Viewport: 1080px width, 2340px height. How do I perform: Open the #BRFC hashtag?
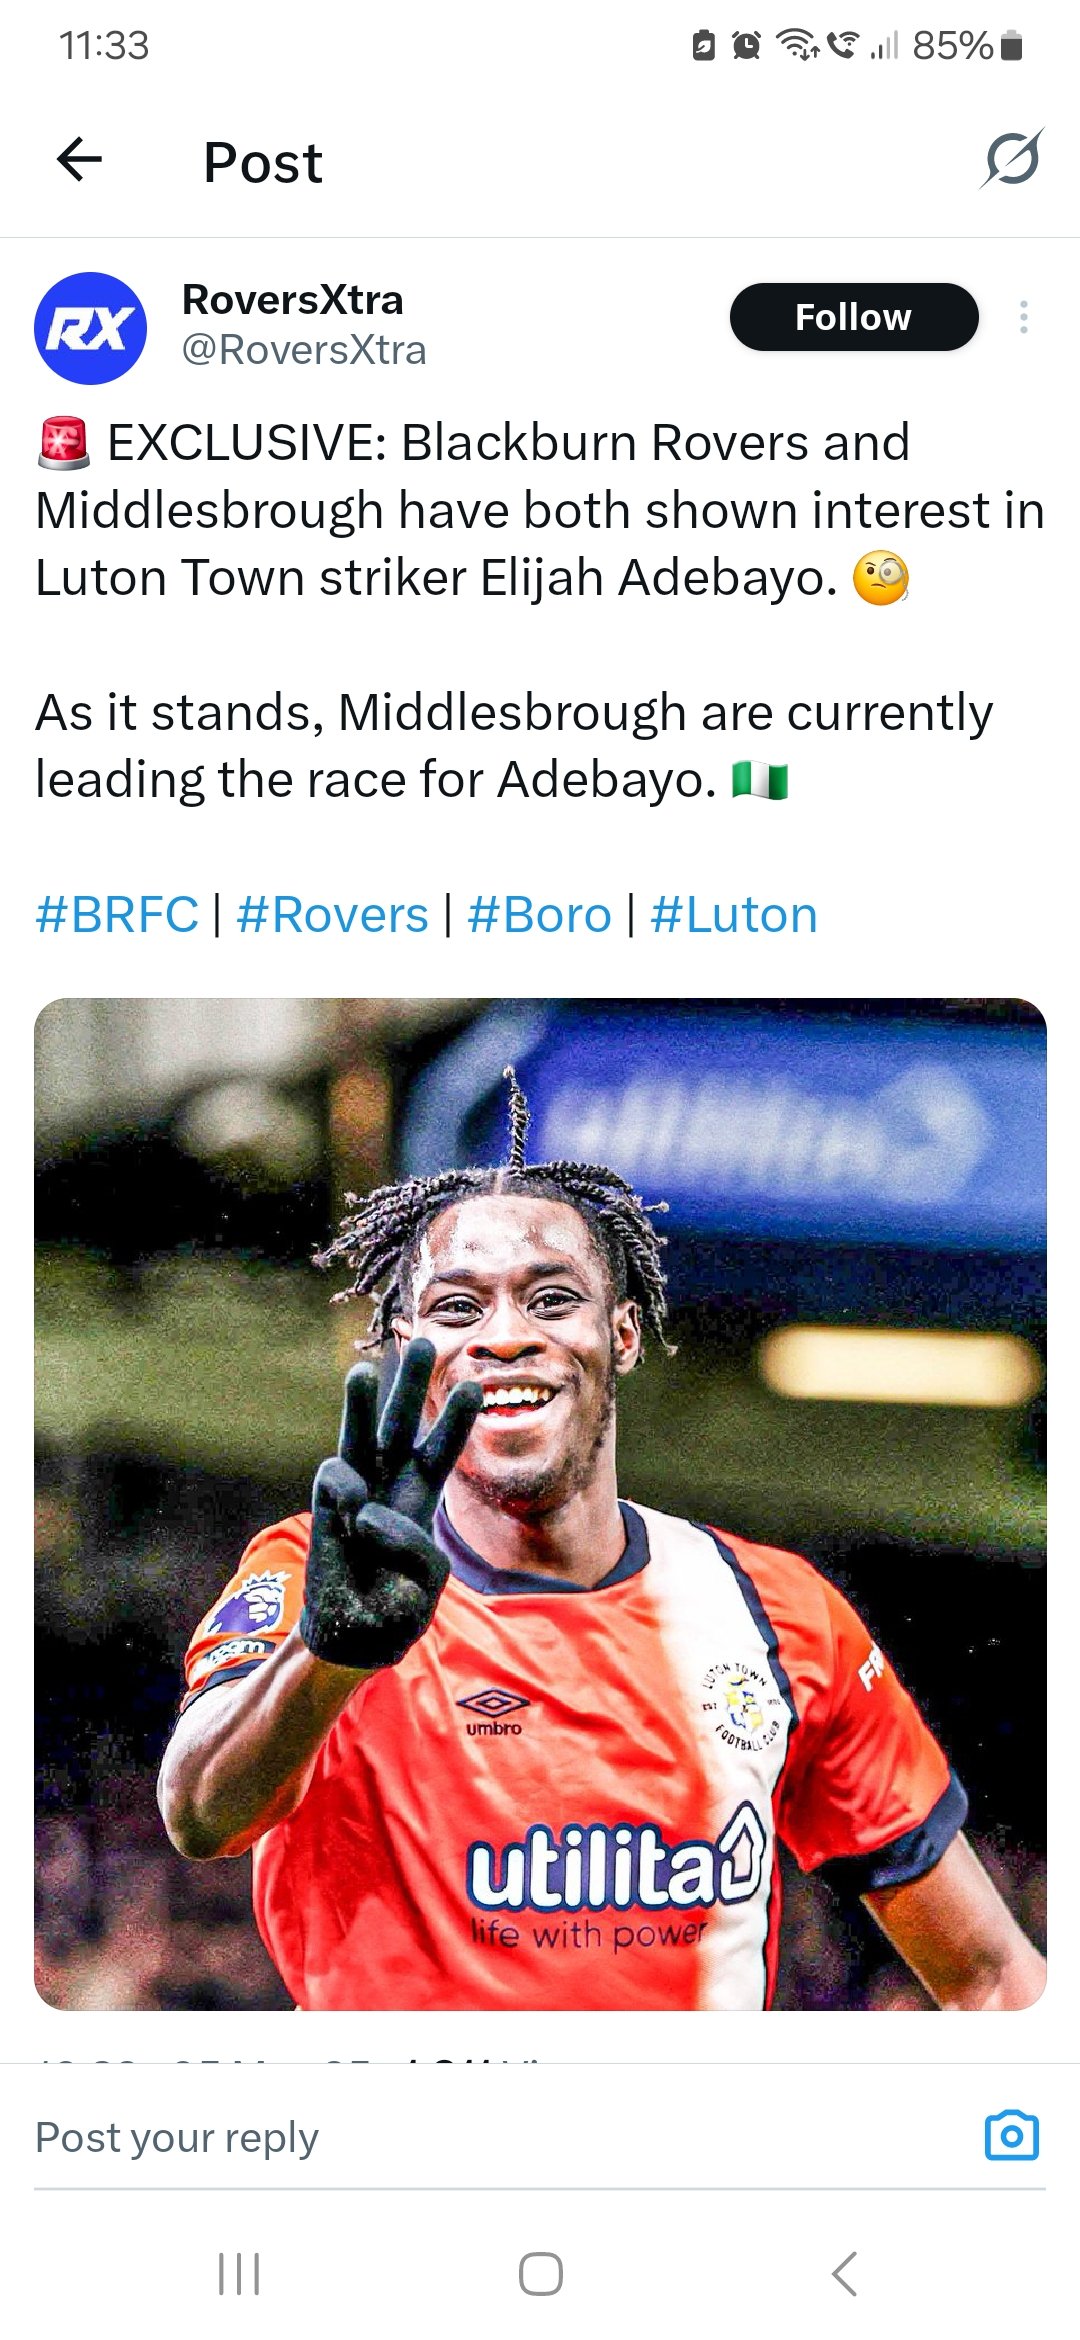tap(117, 915)
